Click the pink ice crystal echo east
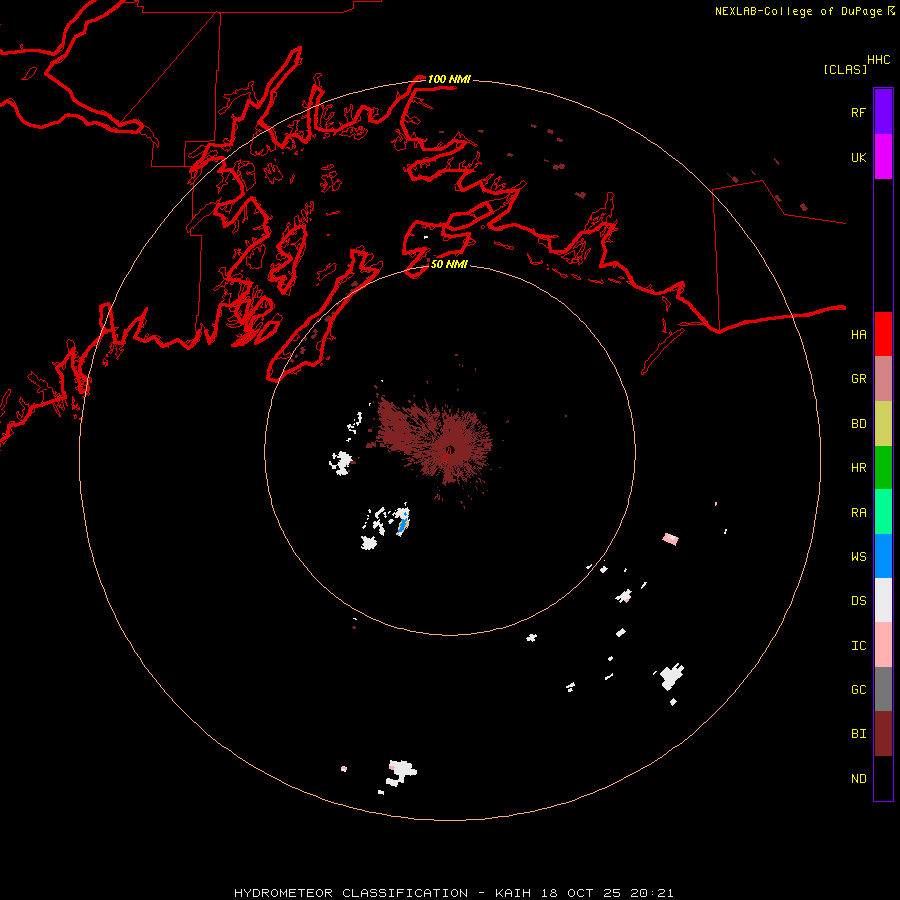This screenshot has width=900, height=900. tap(670, 539)
